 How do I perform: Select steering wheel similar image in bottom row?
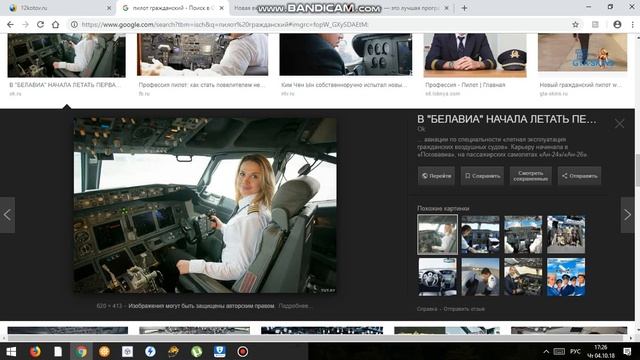pyautogui.click(x=437, y=277)
